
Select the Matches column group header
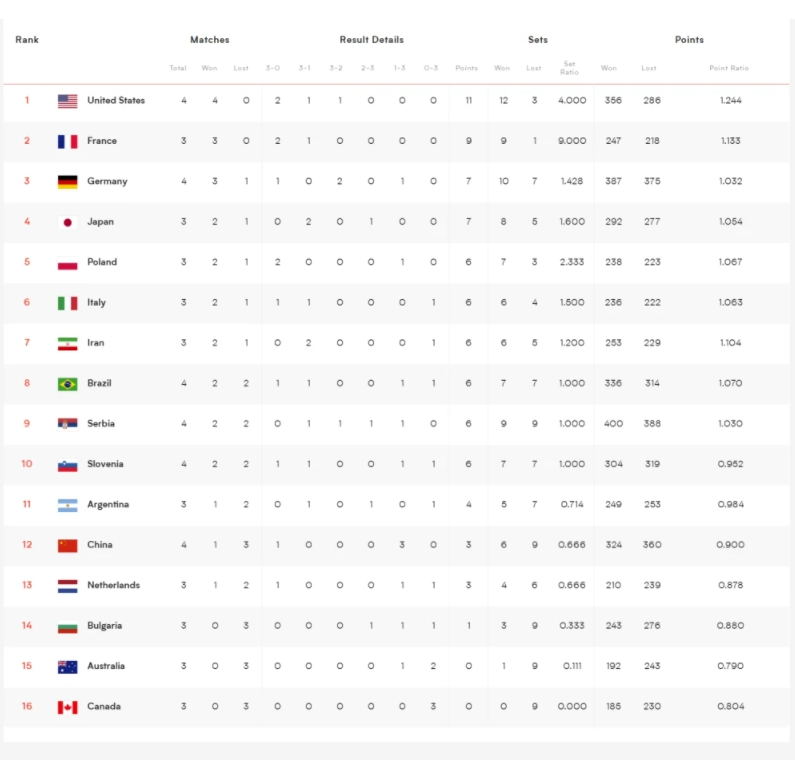tap(209, 40)
